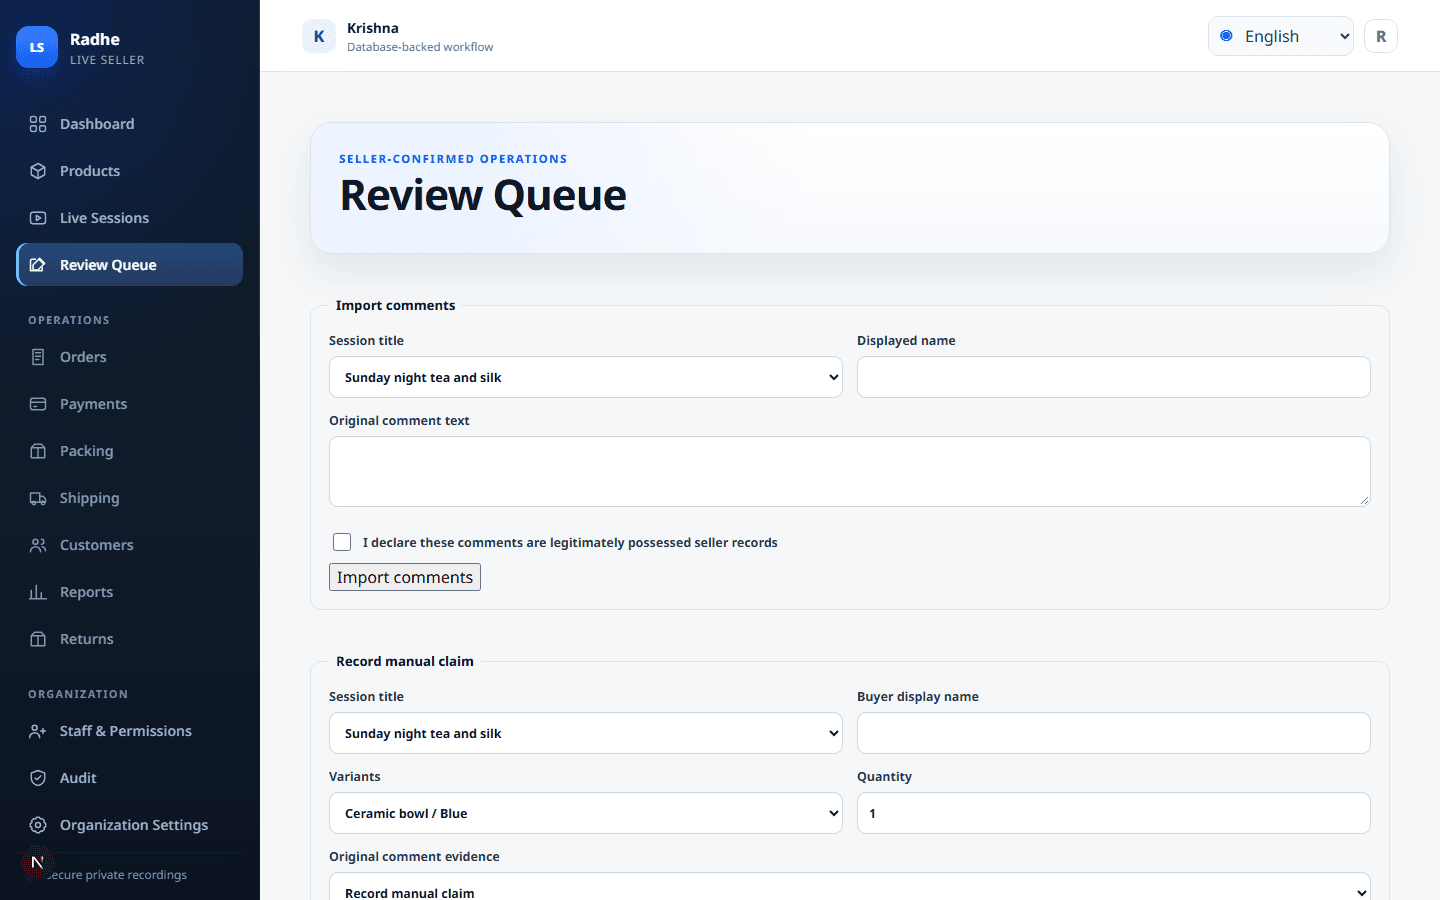This screenshot has width=1440, height=900.
Task: Navigate to Shipping
Action: click(130, 498)
